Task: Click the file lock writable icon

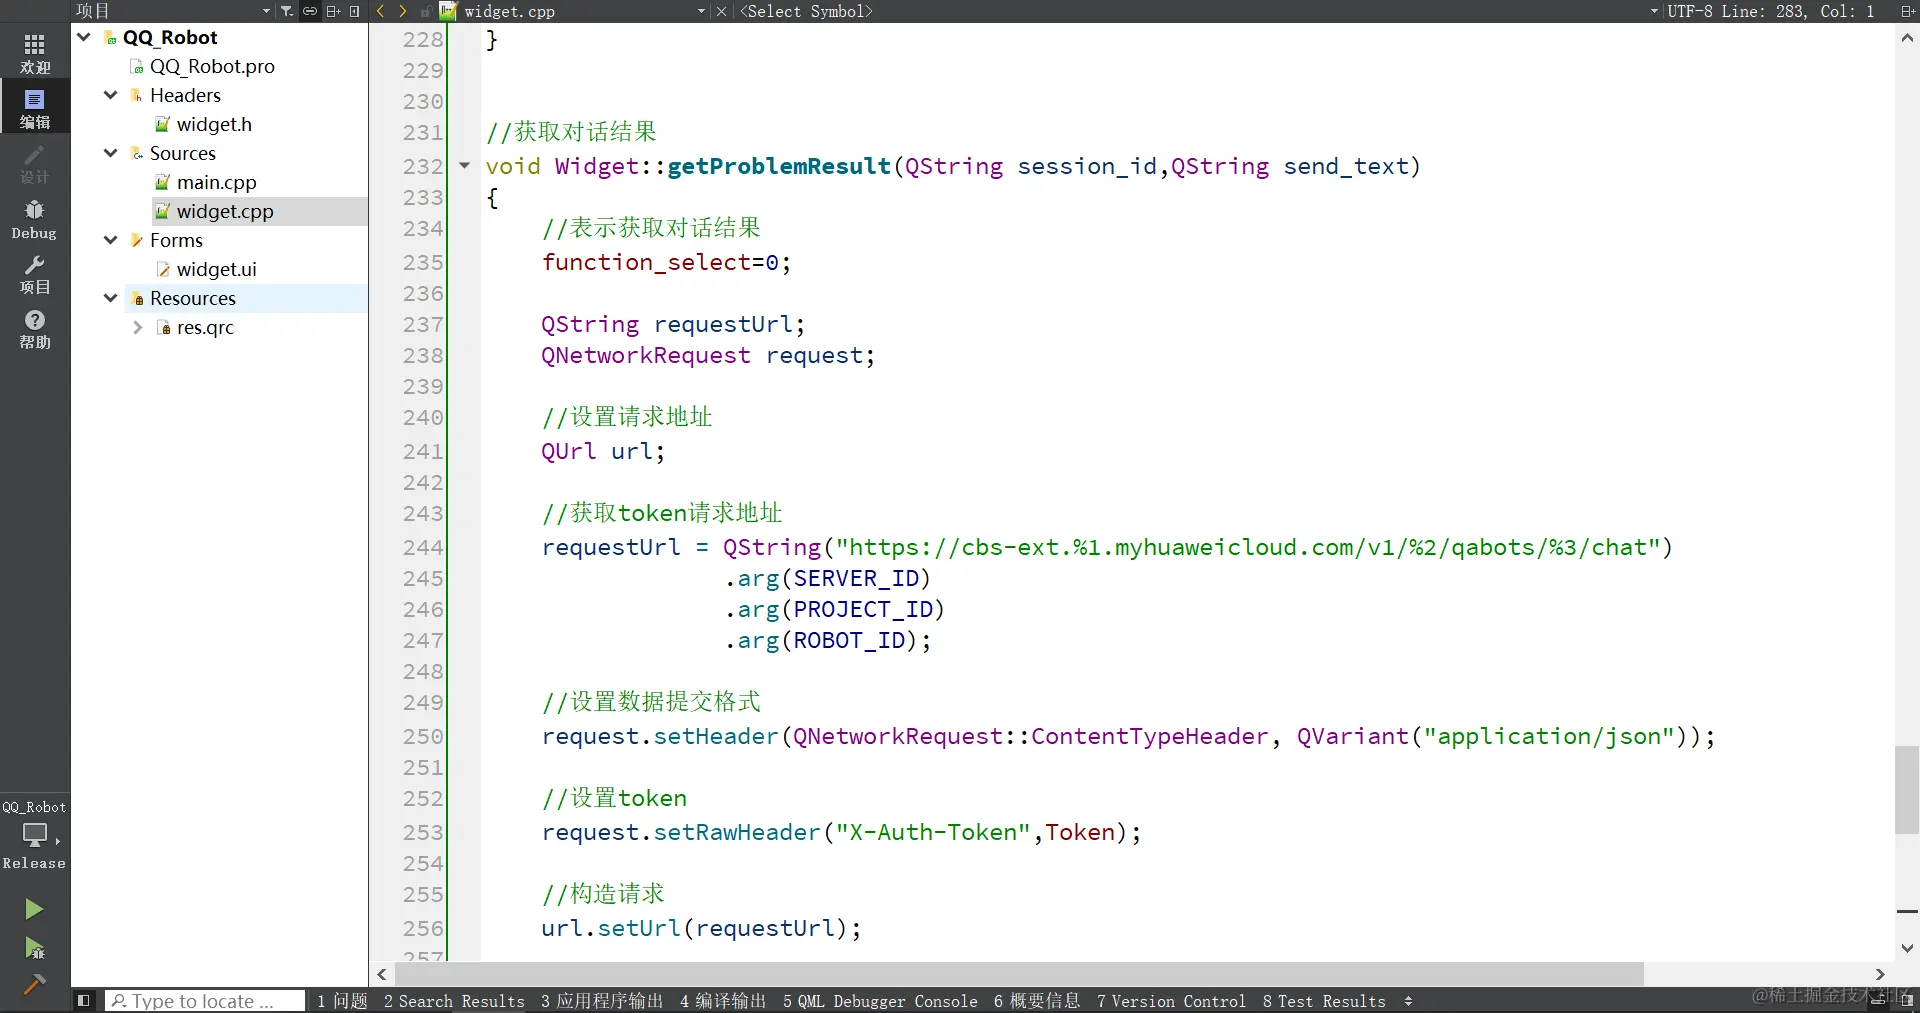Action: coord(426,11)
